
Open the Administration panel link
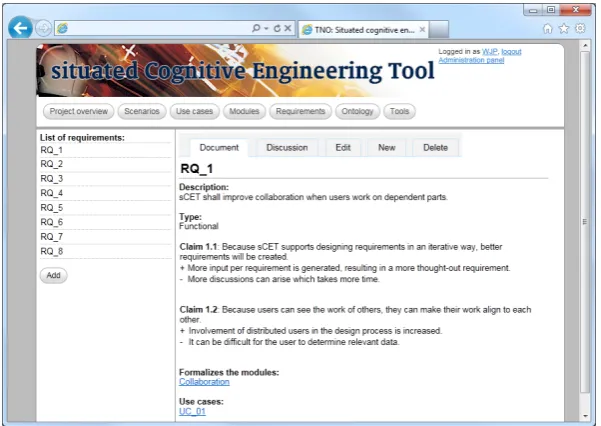point(471,60)
